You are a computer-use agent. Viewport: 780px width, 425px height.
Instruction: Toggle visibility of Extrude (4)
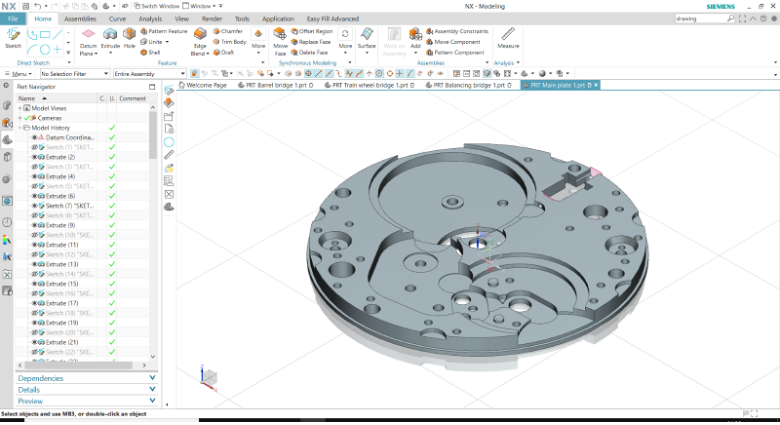[35, 176]
